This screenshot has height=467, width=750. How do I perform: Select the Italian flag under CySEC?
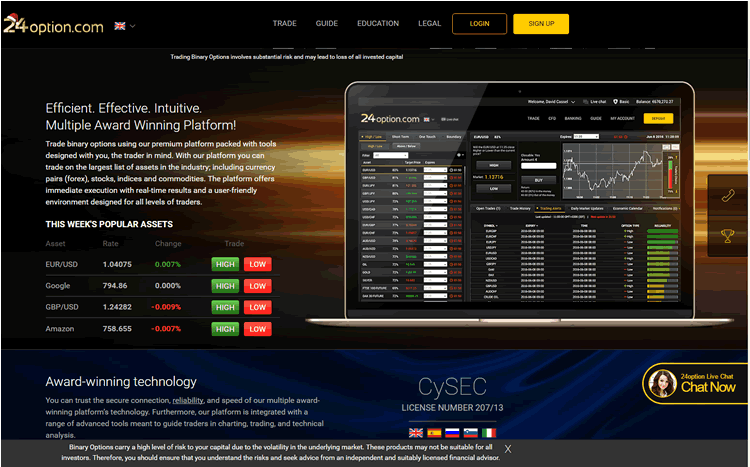[x=489, y=433]
